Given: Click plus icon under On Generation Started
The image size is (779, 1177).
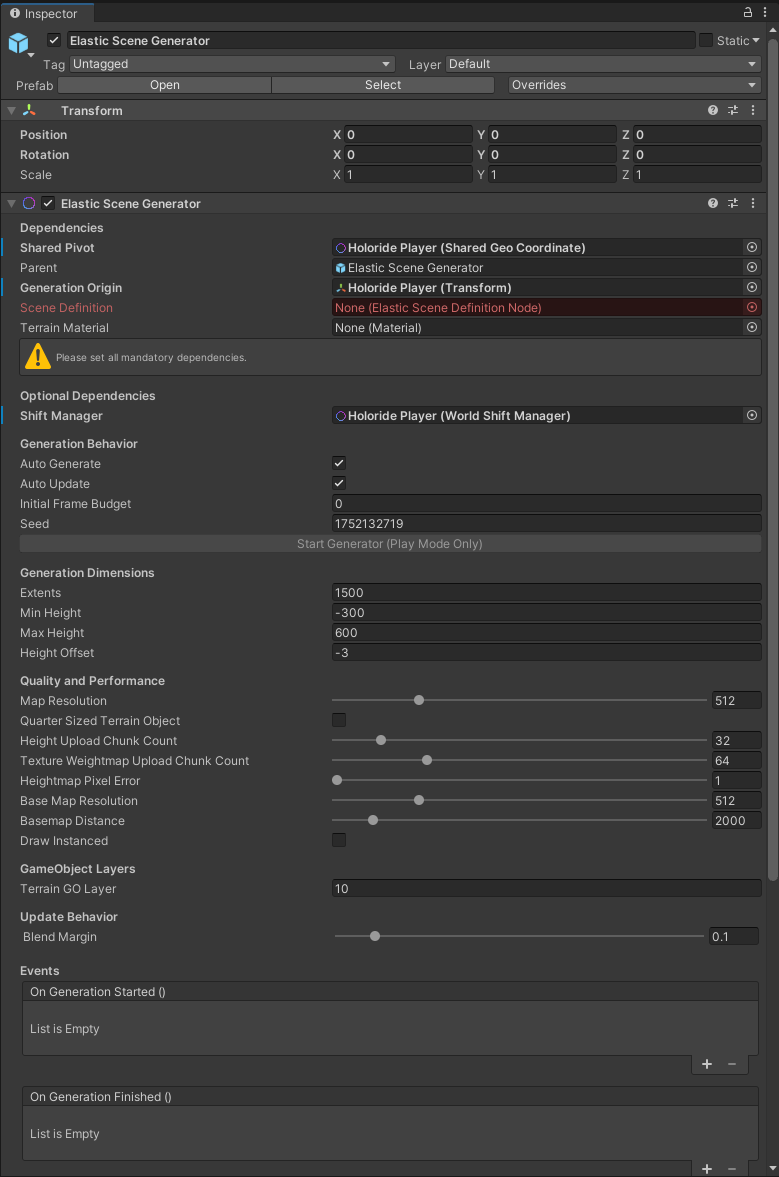Looking at the screenshot, I should 707,1064.
